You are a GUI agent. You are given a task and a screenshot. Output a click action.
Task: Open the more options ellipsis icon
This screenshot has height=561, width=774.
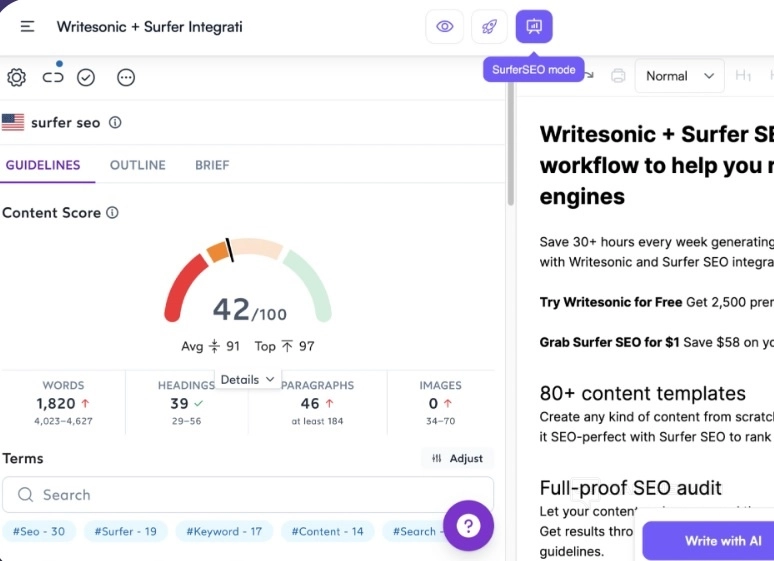[126, 77]
